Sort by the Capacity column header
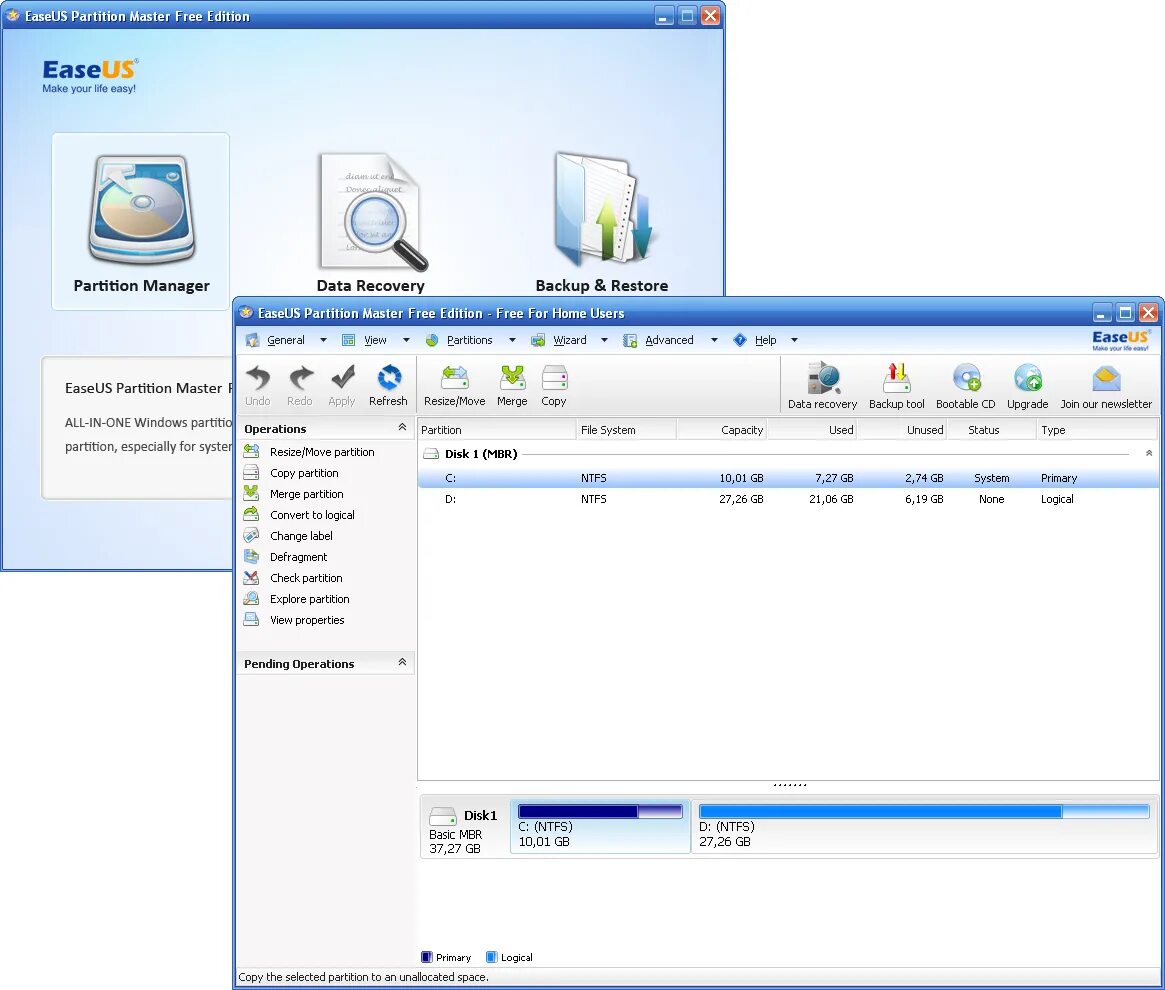Image resolution: width=1165 pixels, height=990 pixels. tap(721, 430)
